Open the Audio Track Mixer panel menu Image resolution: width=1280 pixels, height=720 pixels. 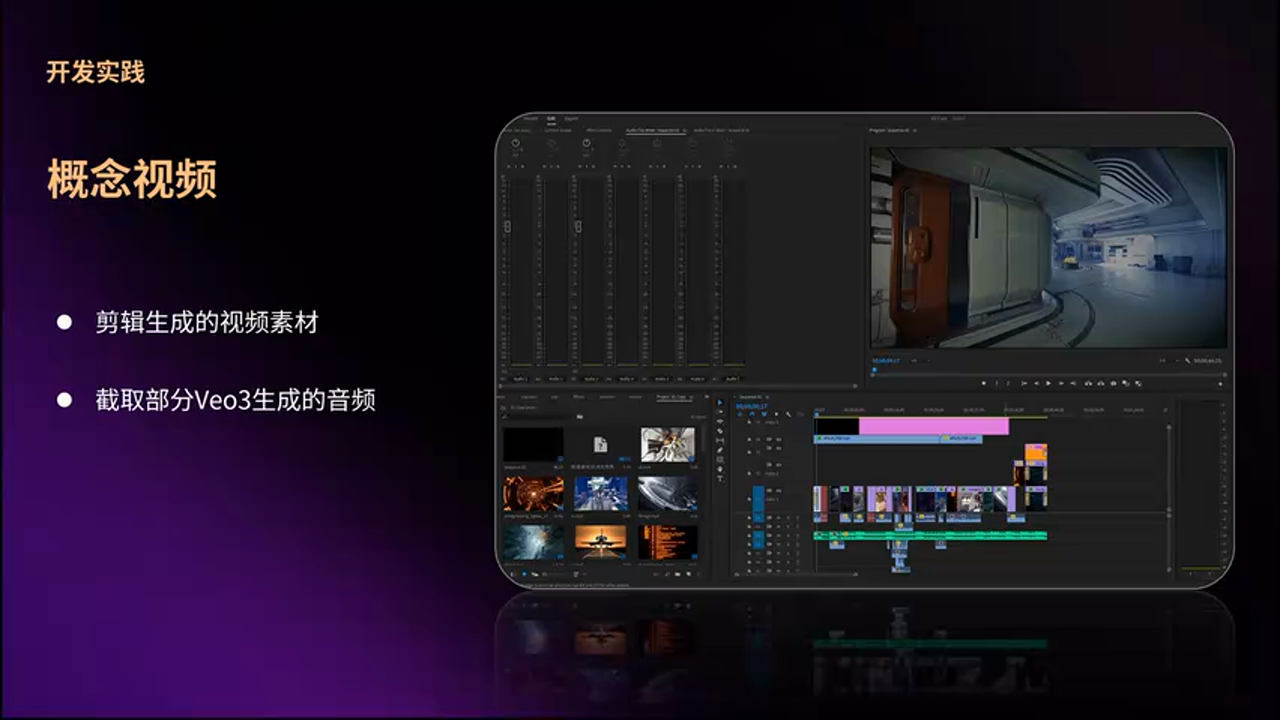coord(686,130)
